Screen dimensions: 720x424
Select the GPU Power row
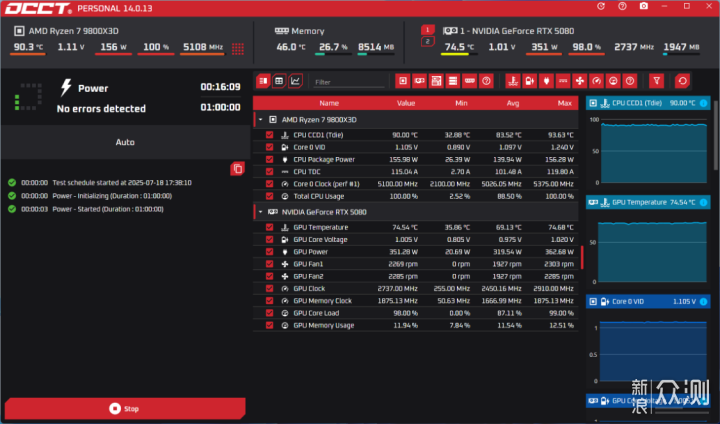point(416,252)
